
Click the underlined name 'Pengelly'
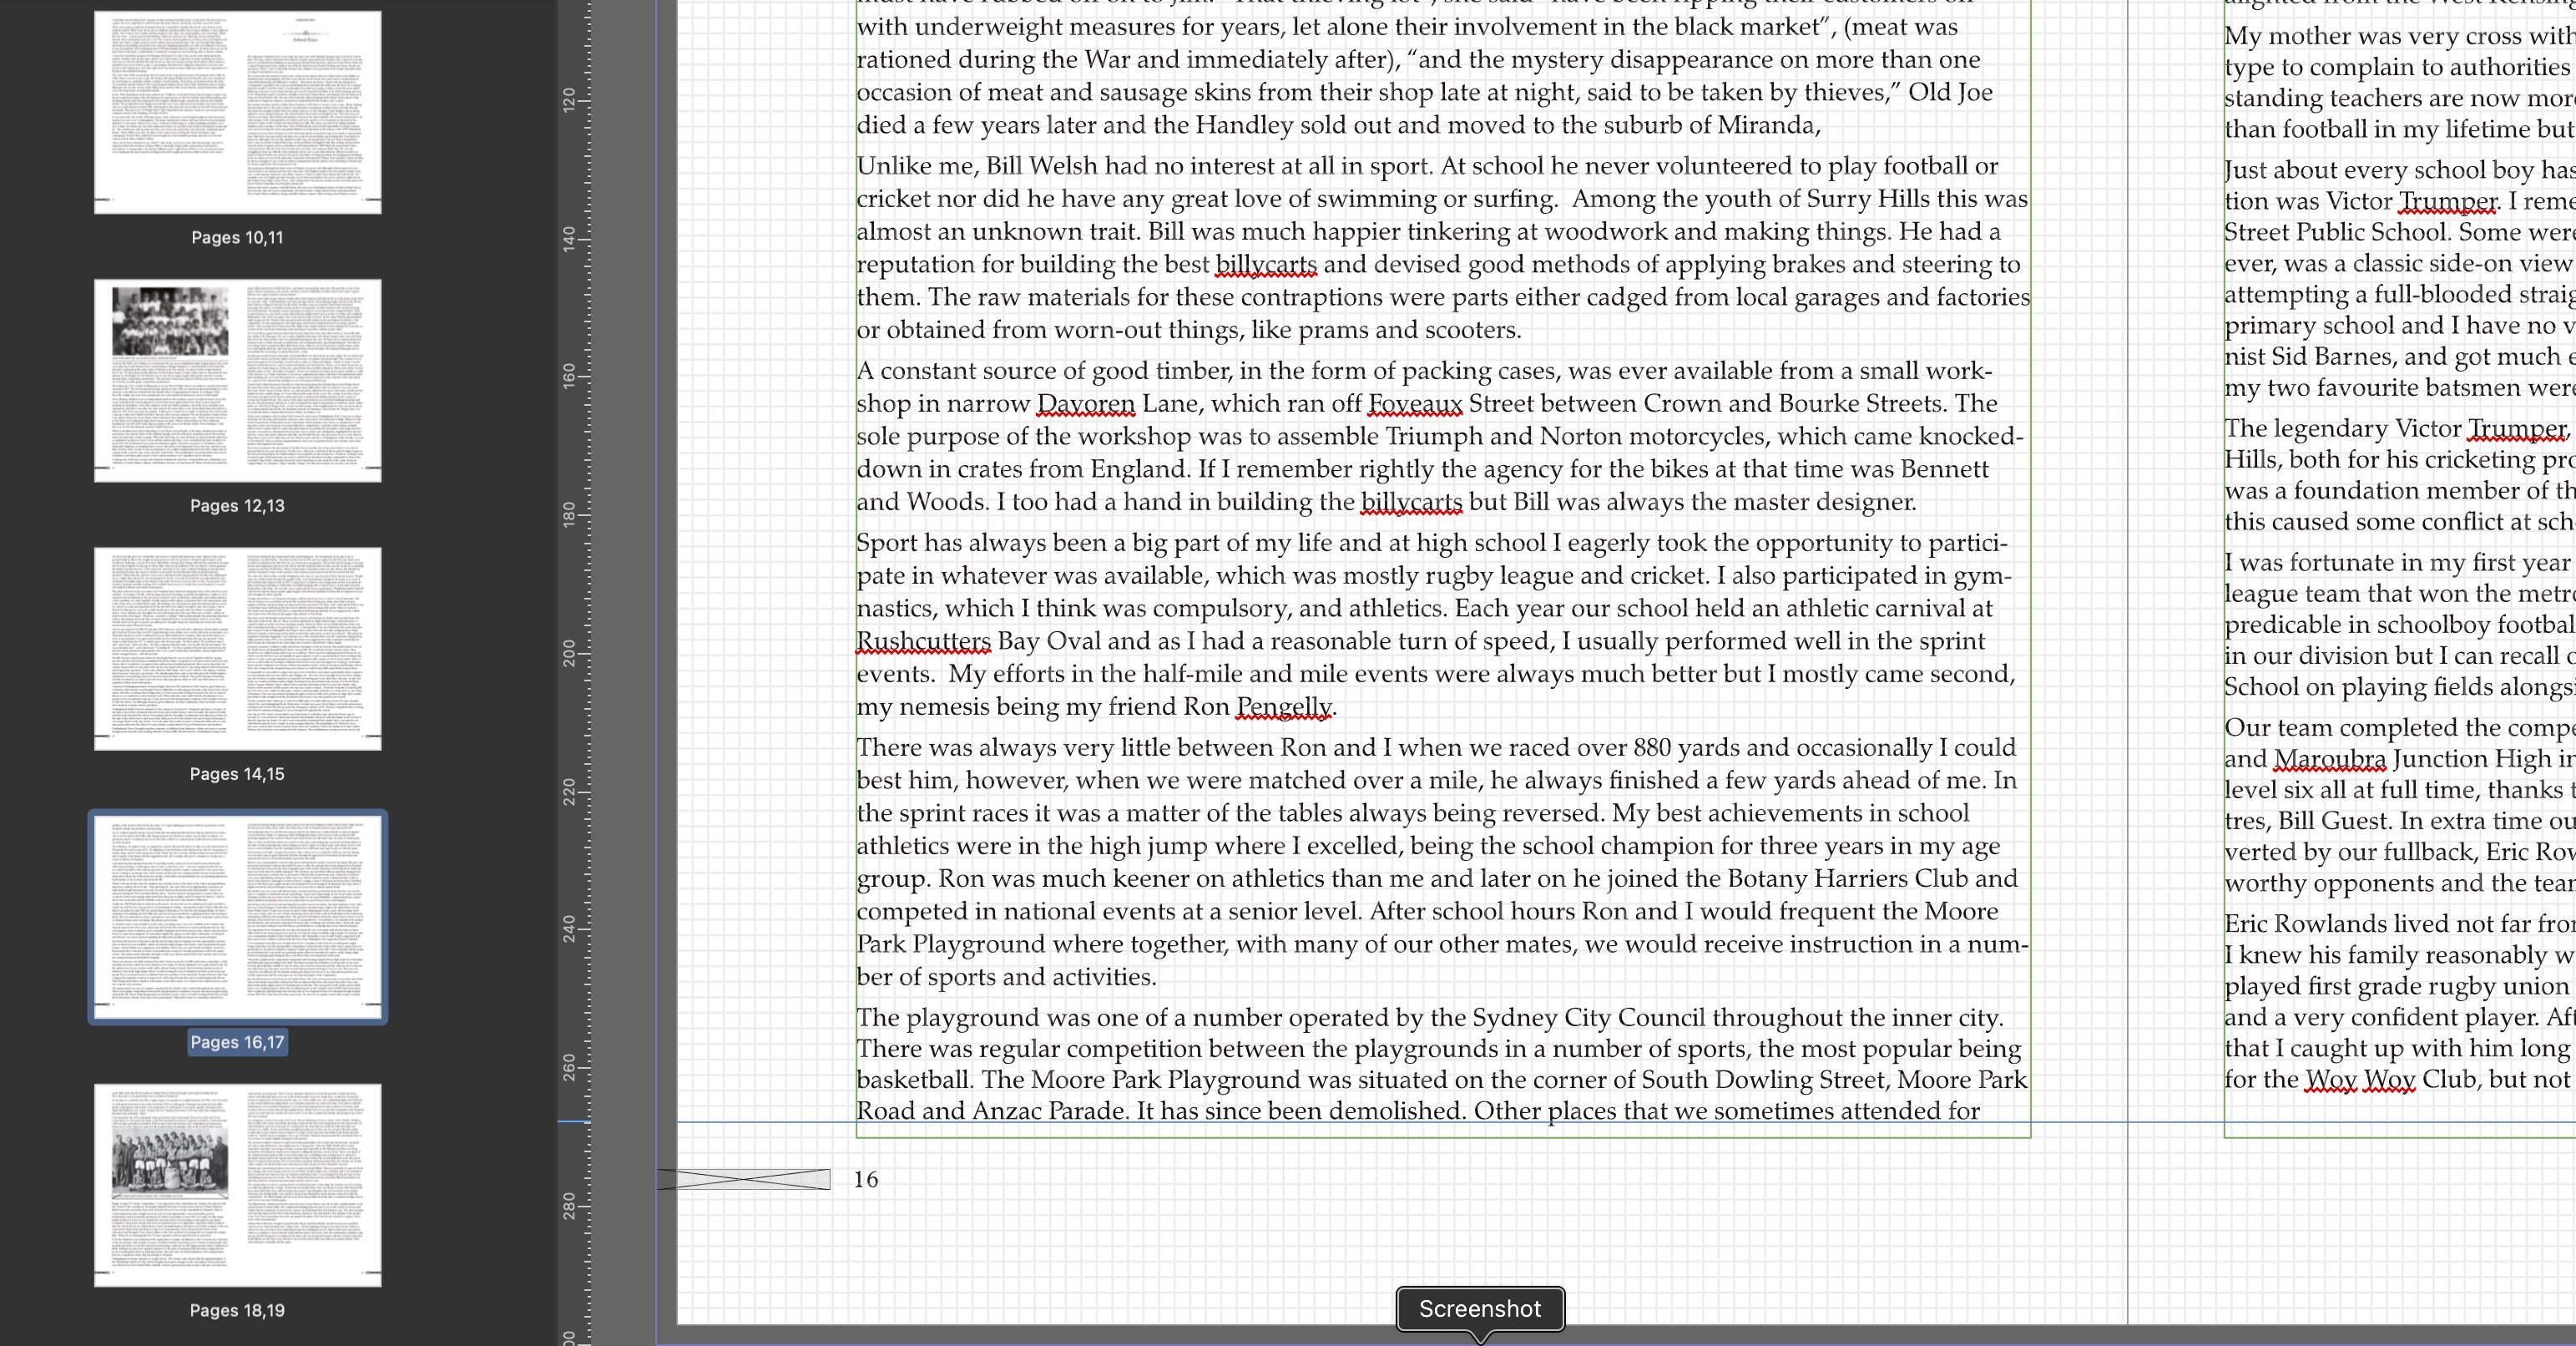point(1284,707)
